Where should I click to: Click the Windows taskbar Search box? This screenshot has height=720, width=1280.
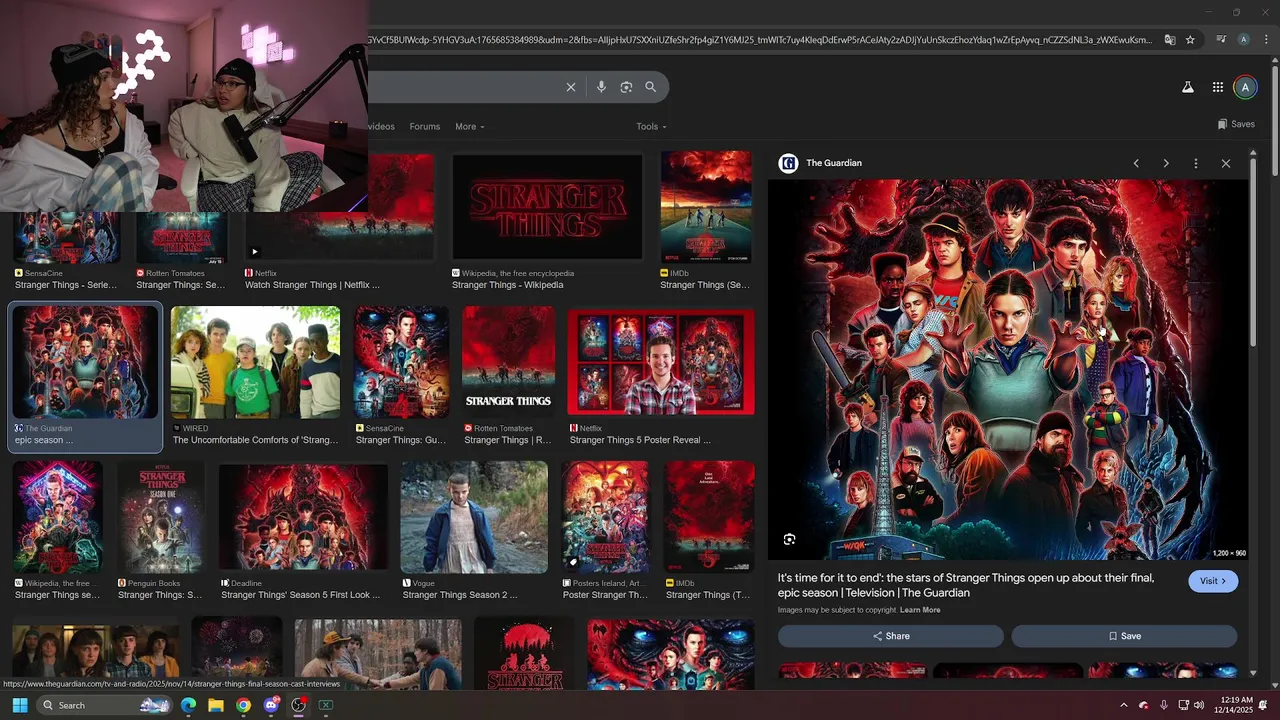pos(103,705)
